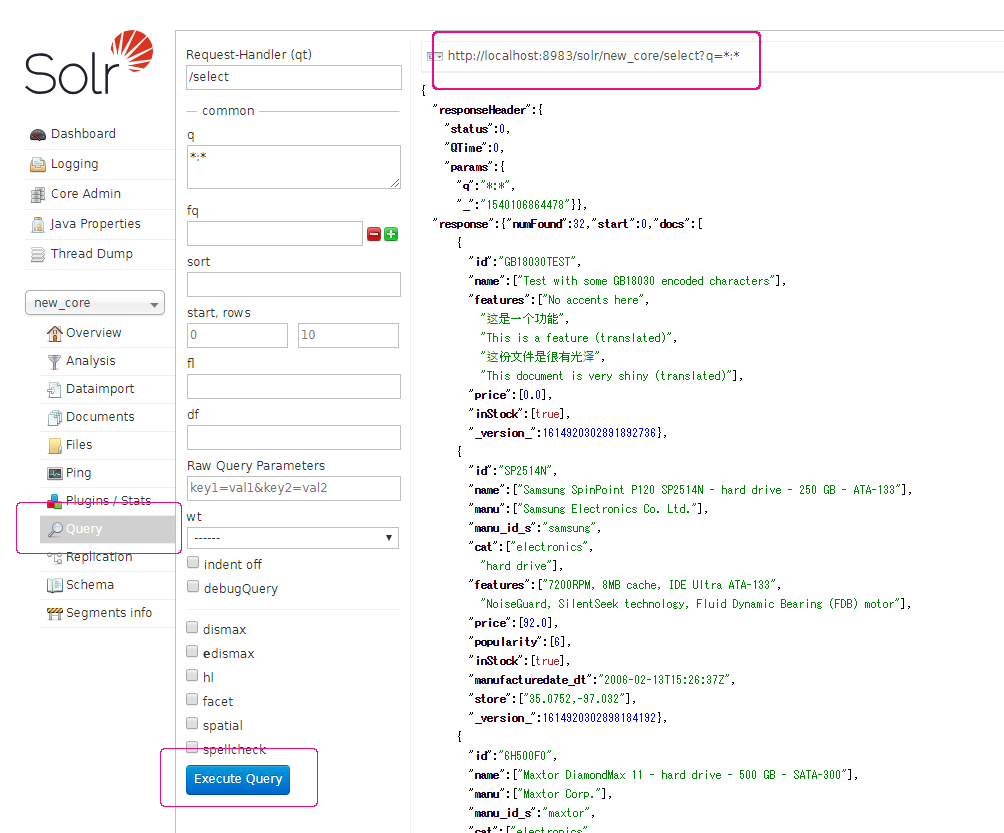Enable the debugQuery checkbox

[193, 586]
